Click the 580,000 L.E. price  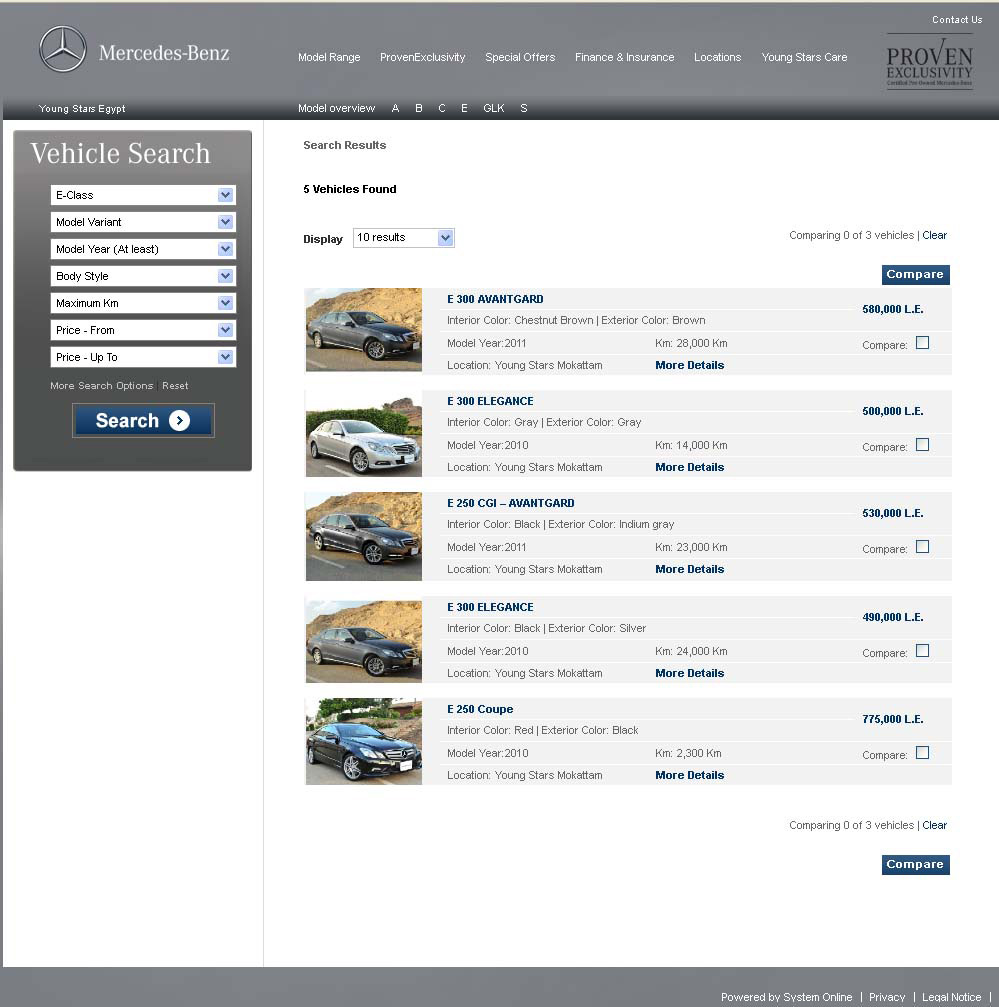point(893,310)
